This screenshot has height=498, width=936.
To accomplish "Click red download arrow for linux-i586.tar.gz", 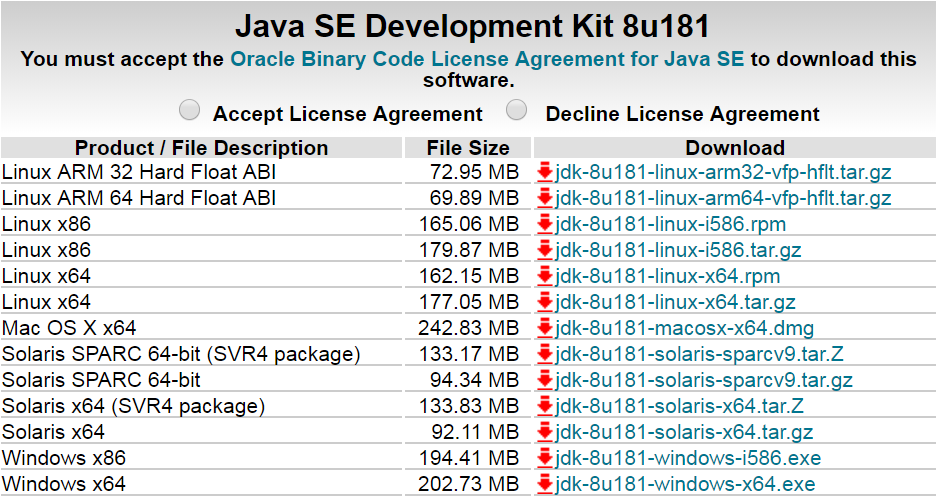I will point(544,250).
